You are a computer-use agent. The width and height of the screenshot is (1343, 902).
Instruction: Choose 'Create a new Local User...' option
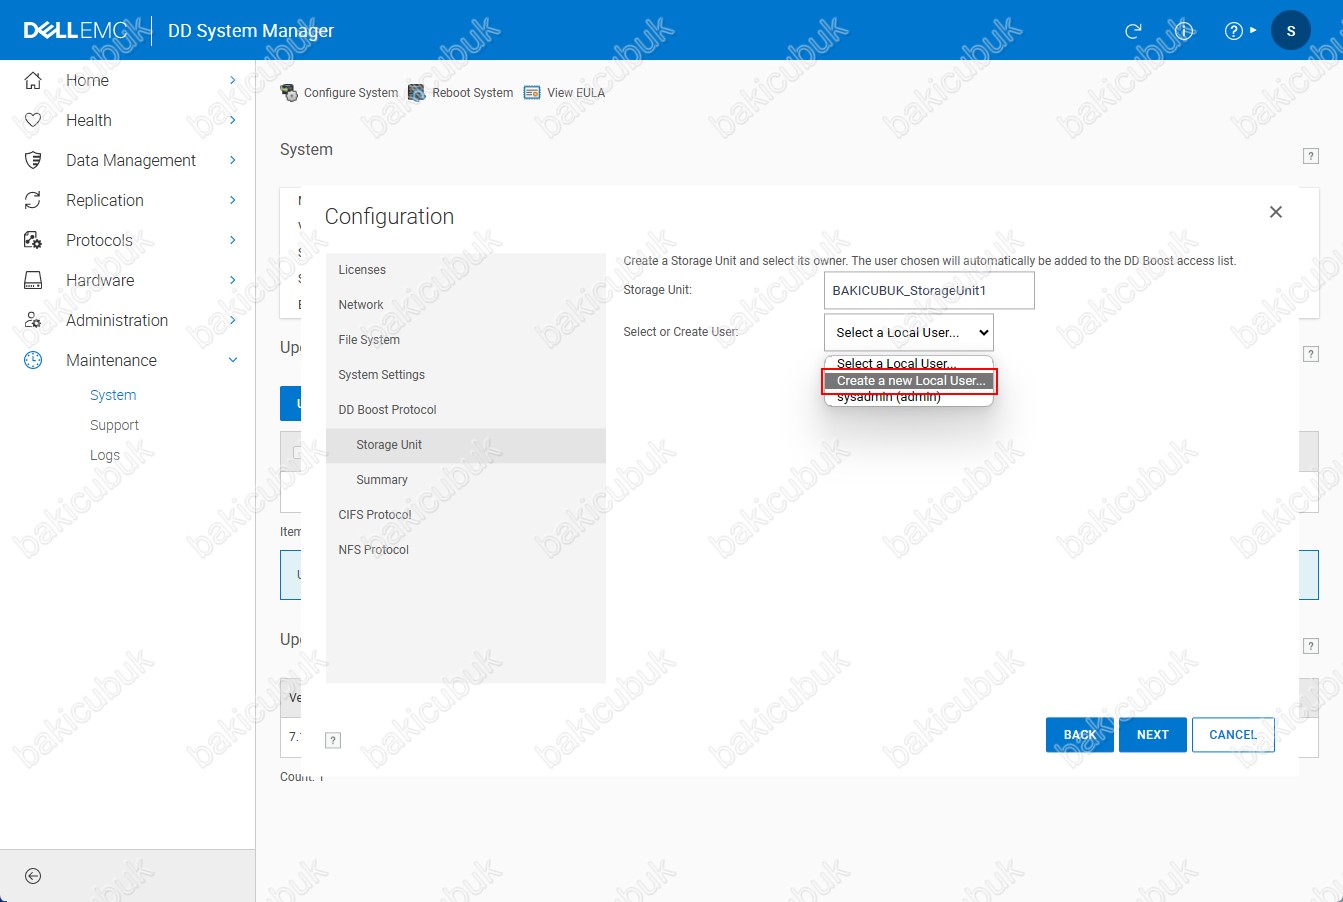pos(909,381)
